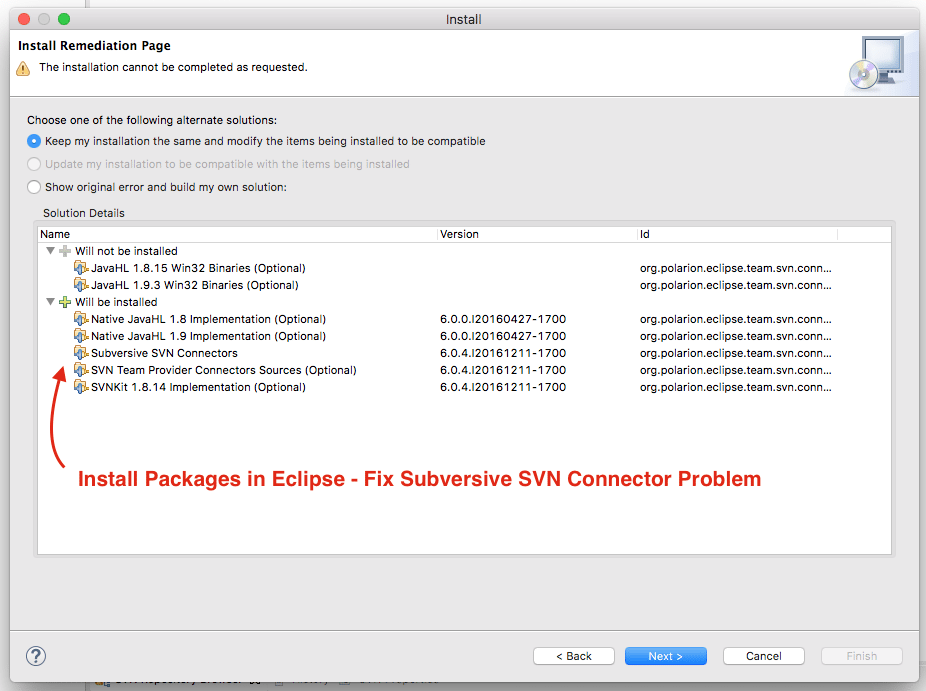Collapse the 'Will be installed' group
This screenshot has width=926, height=691.
(x=51, y=302)
